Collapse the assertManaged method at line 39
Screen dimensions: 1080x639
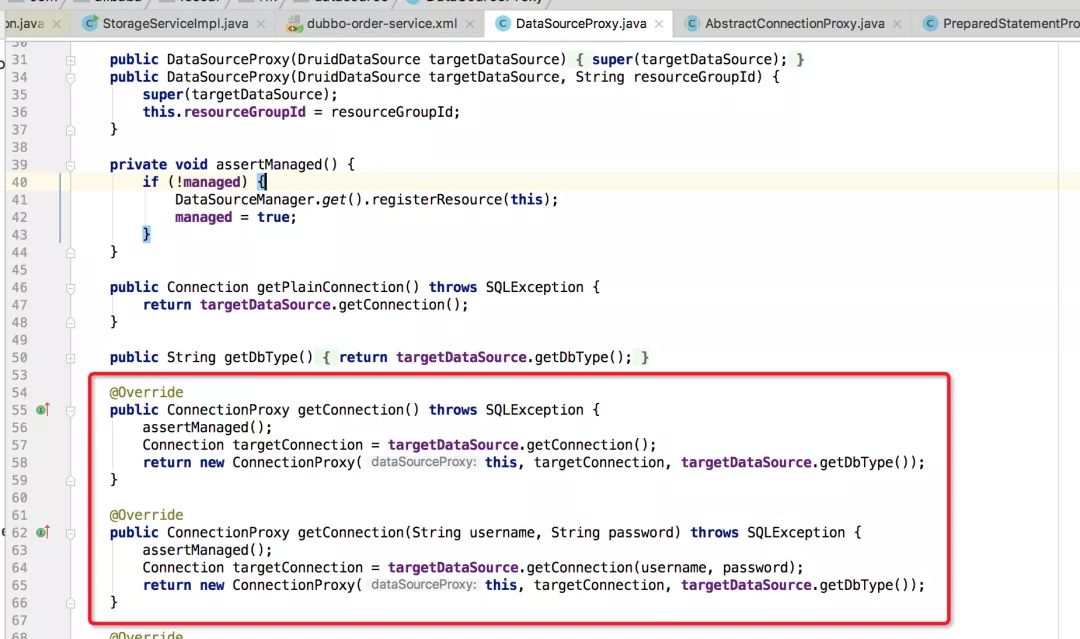click(70, 165)
